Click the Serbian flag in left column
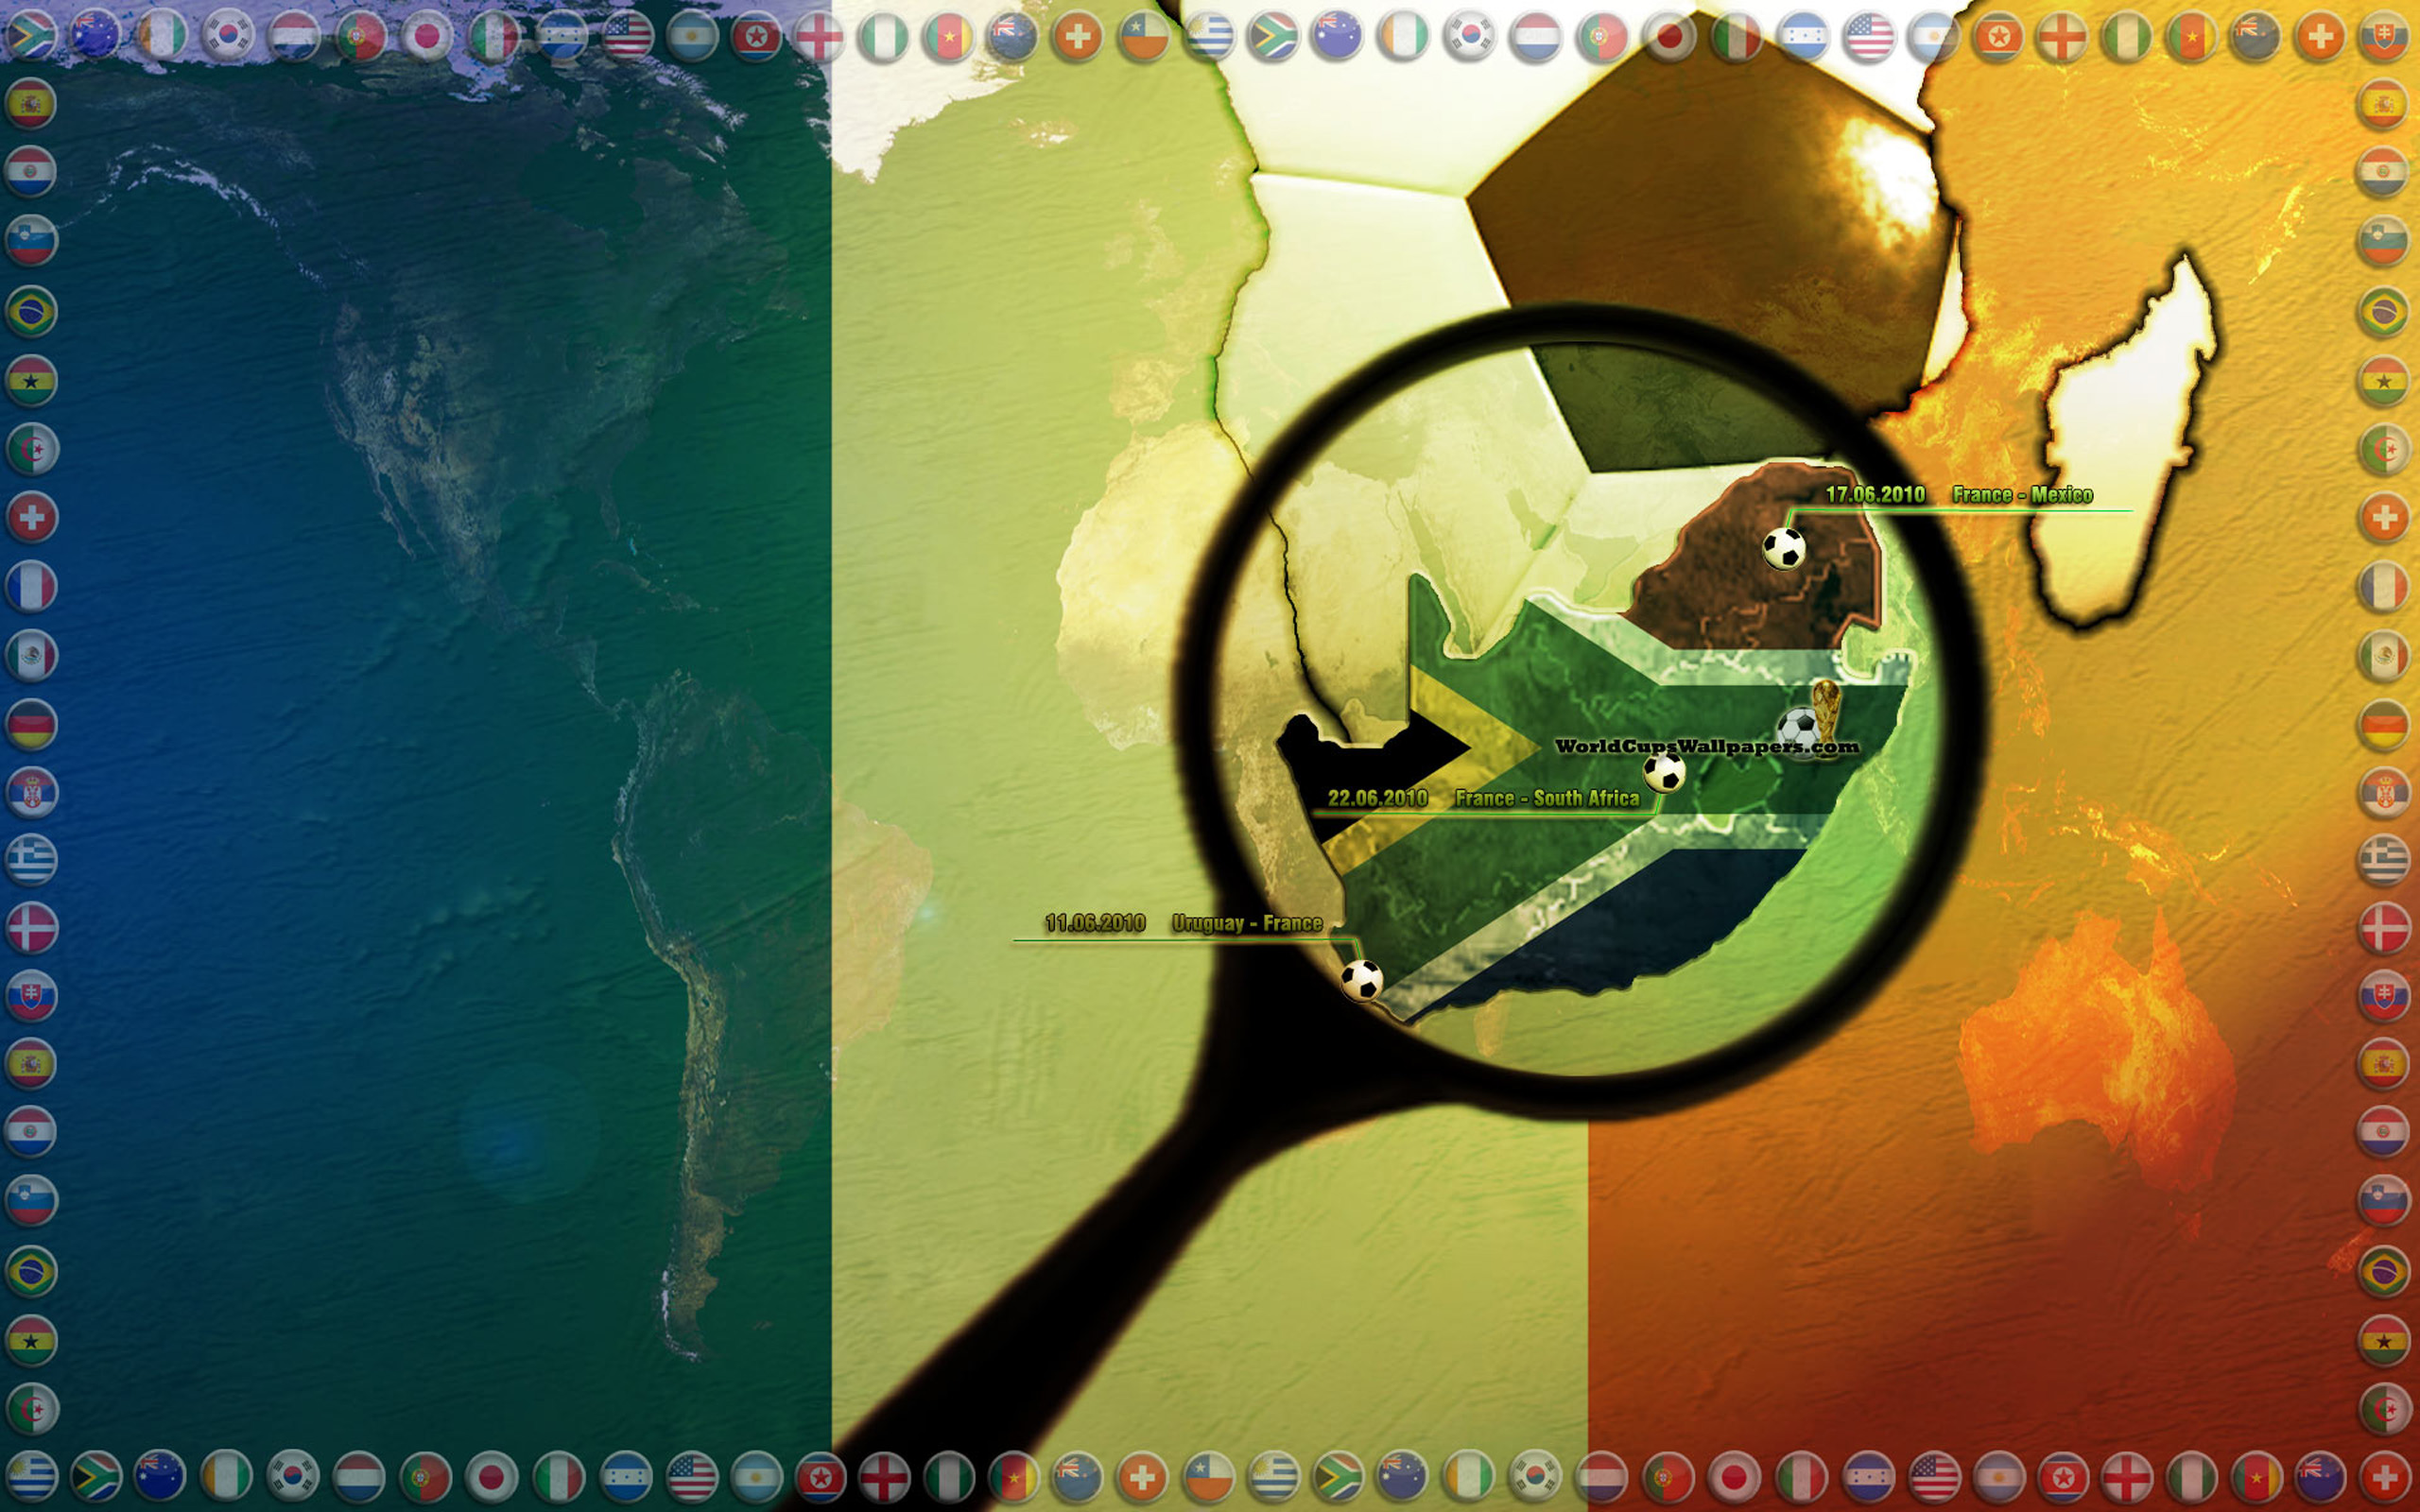 31,792
